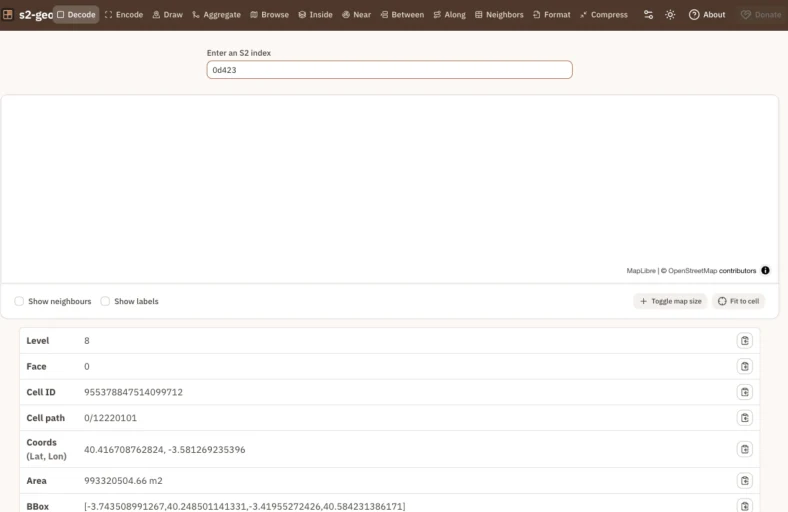Click the Donate button
Screen dimensions: 788x512
click(761, 15)
